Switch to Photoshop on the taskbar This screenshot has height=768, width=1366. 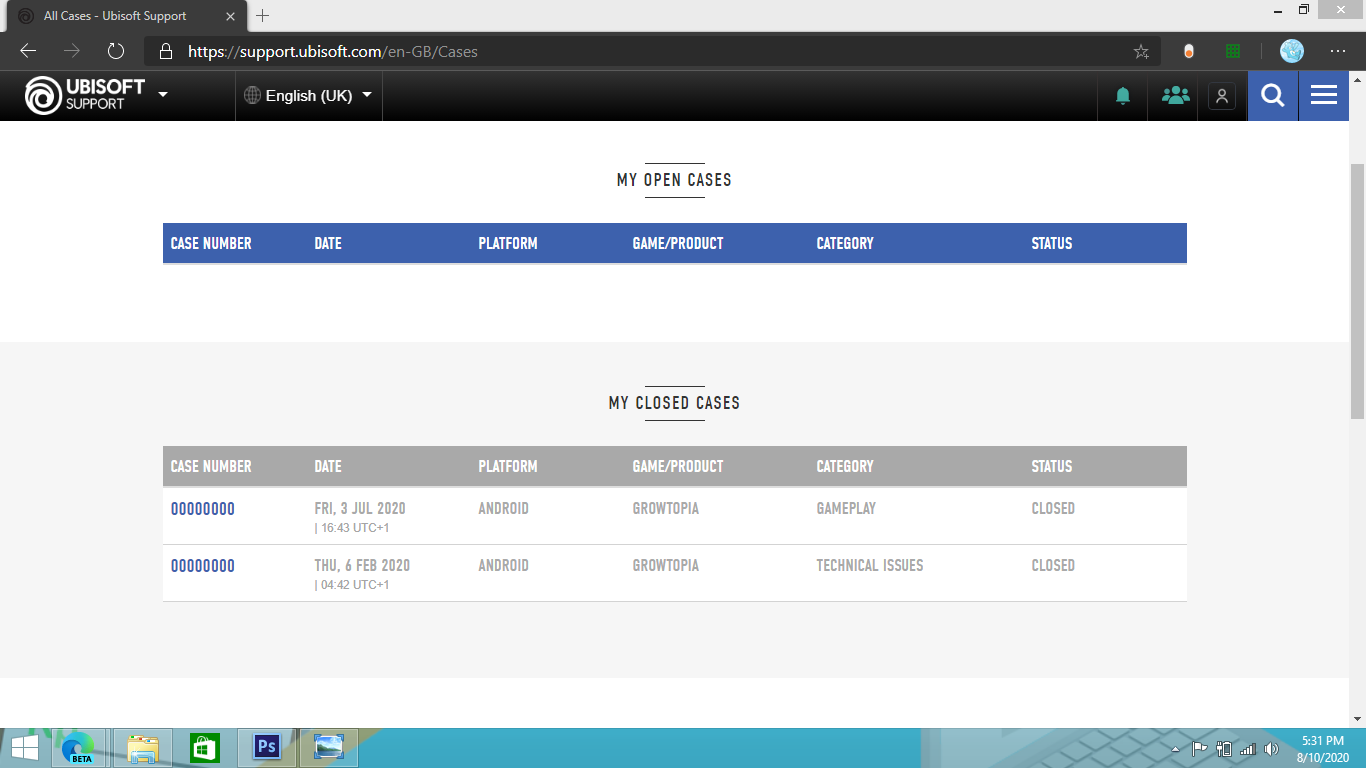click(266, 748)
